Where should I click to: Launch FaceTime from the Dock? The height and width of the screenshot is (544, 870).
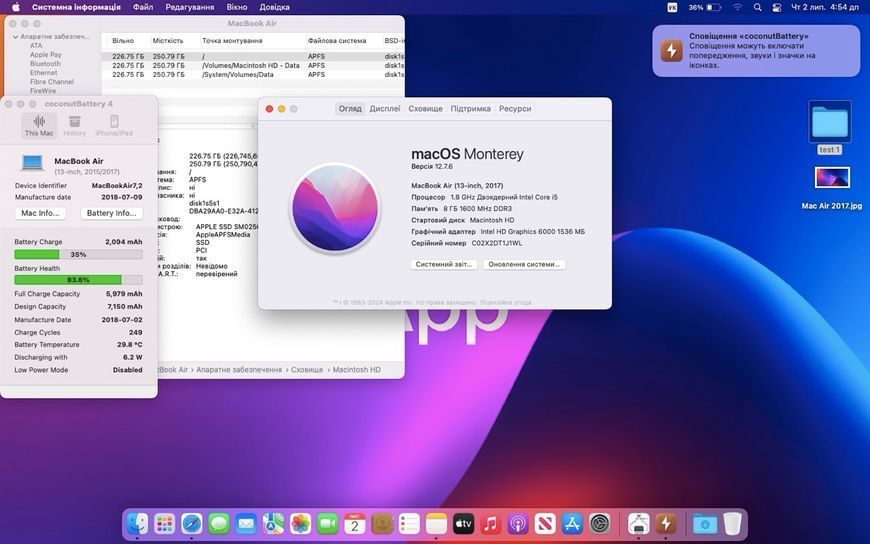pos(328,523)
